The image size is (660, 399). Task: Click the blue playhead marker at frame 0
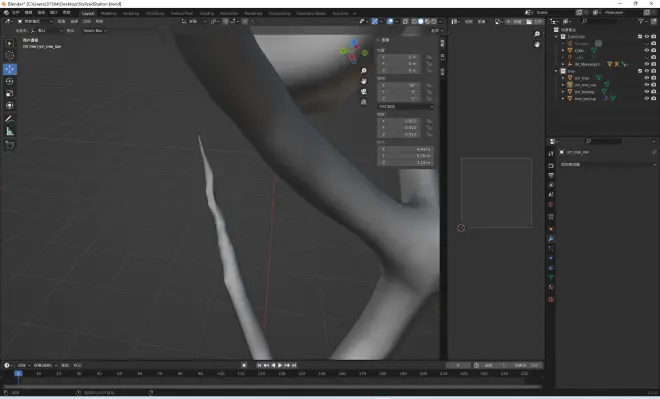18,373
